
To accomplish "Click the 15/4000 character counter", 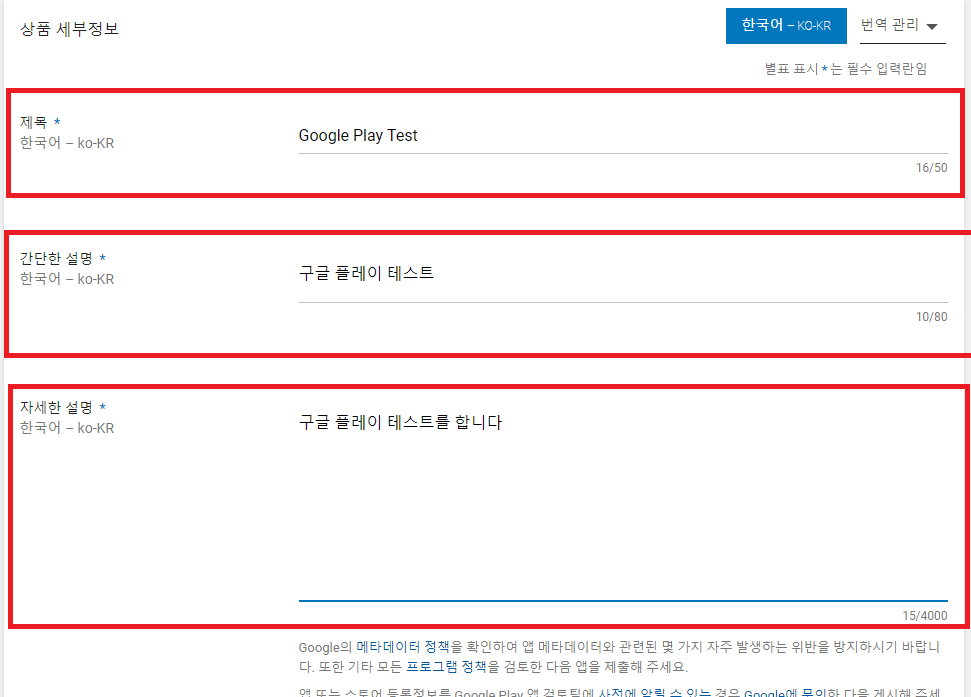I will tap(925, 616).
